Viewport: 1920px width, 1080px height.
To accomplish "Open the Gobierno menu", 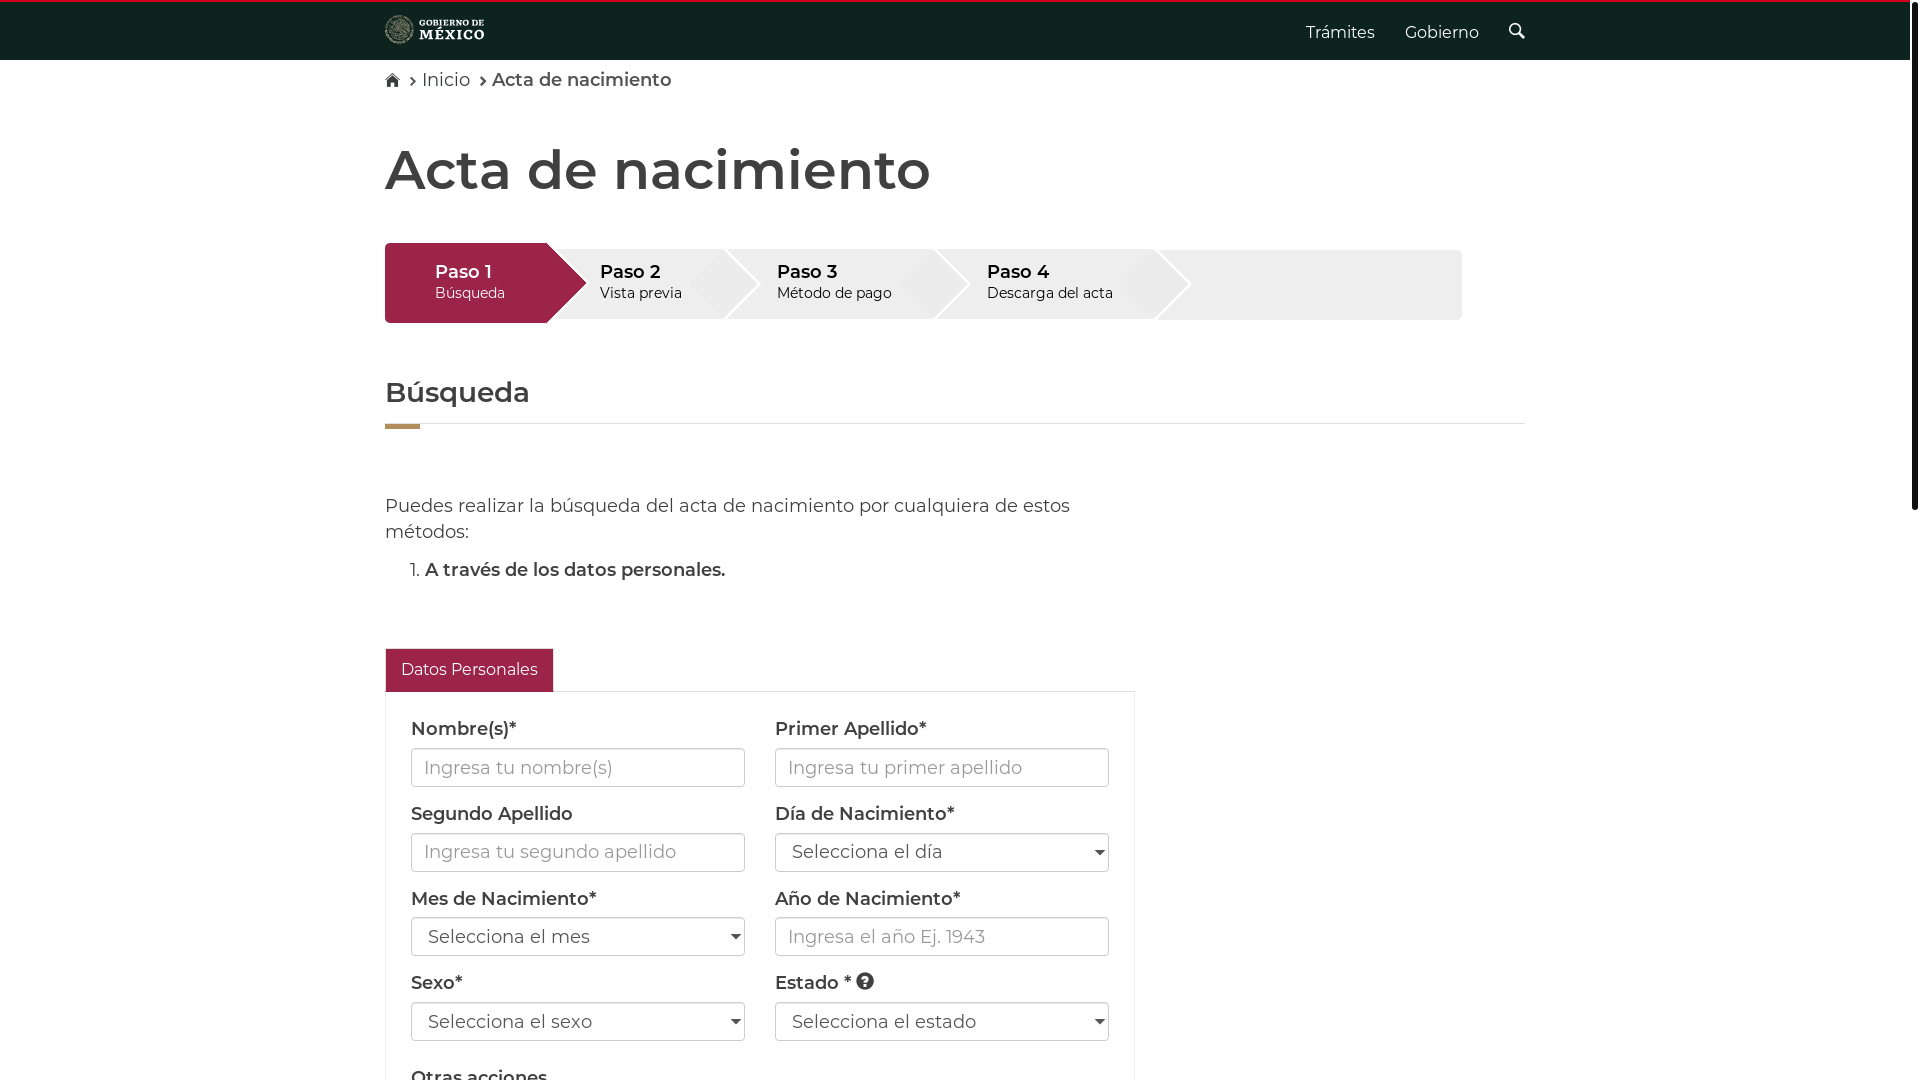I will click(1441, 32).
